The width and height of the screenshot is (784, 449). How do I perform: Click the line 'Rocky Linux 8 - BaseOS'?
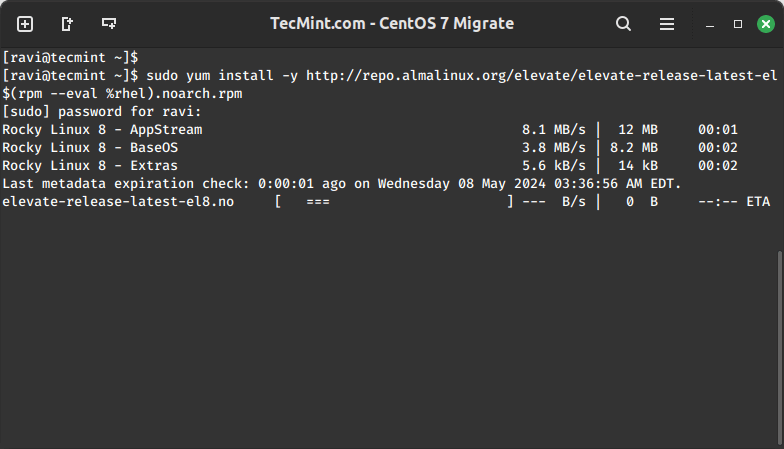(90, 148)
